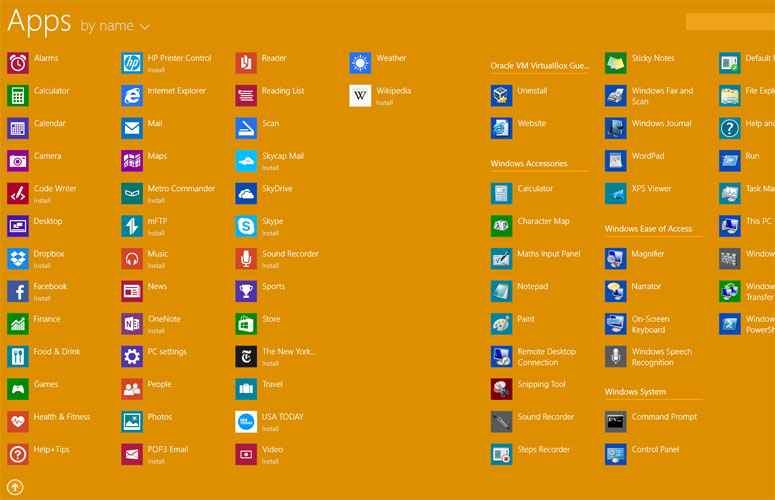The height and width of the screenshot is (500, 775).
Task: Open the Food & Drink icon
Action: click(18, 357)
